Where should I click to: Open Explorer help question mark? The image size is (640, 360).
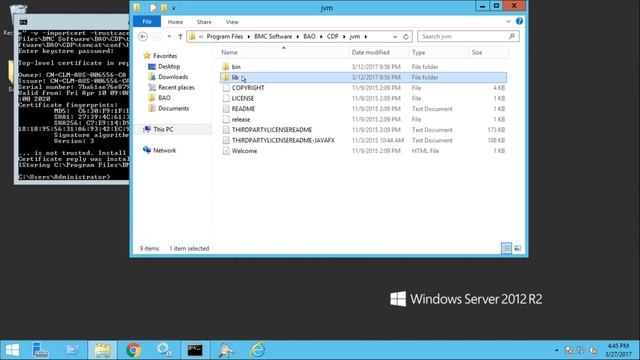coord(519,21)
